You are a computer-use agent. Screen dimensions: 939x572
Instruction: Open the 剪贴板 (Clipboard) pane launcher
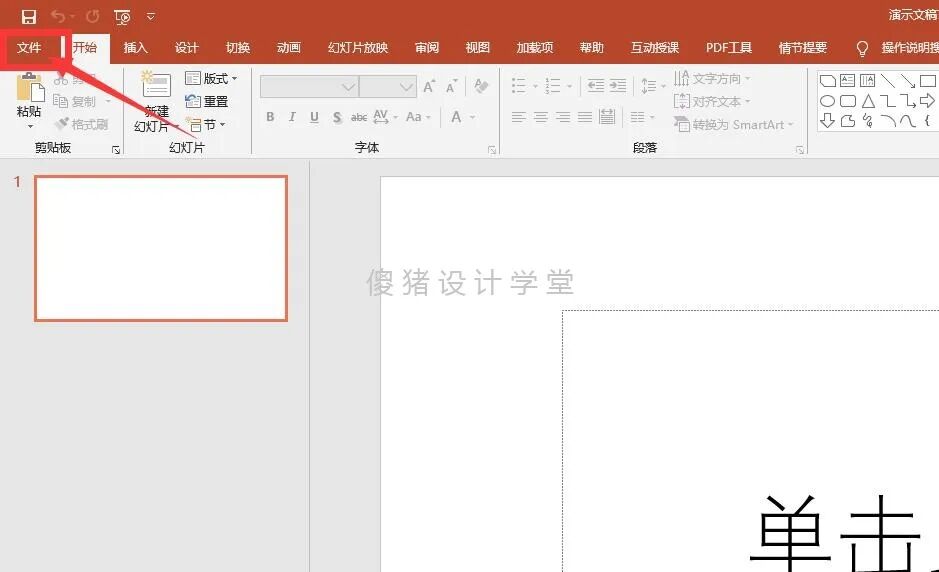tap(116, 150)
